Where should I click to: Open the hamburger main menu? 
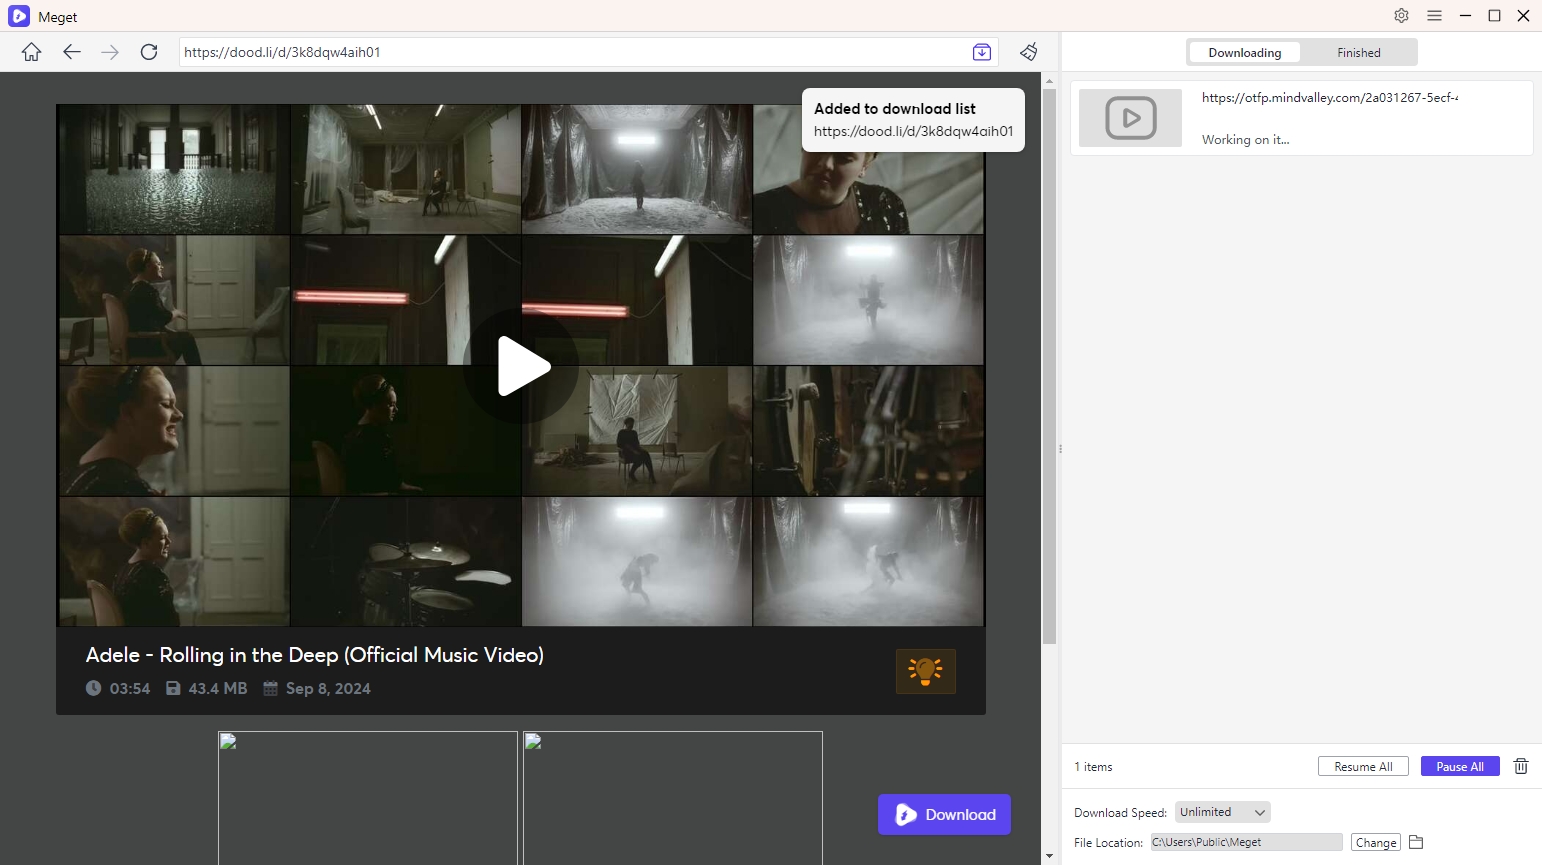click(1434, 16)
